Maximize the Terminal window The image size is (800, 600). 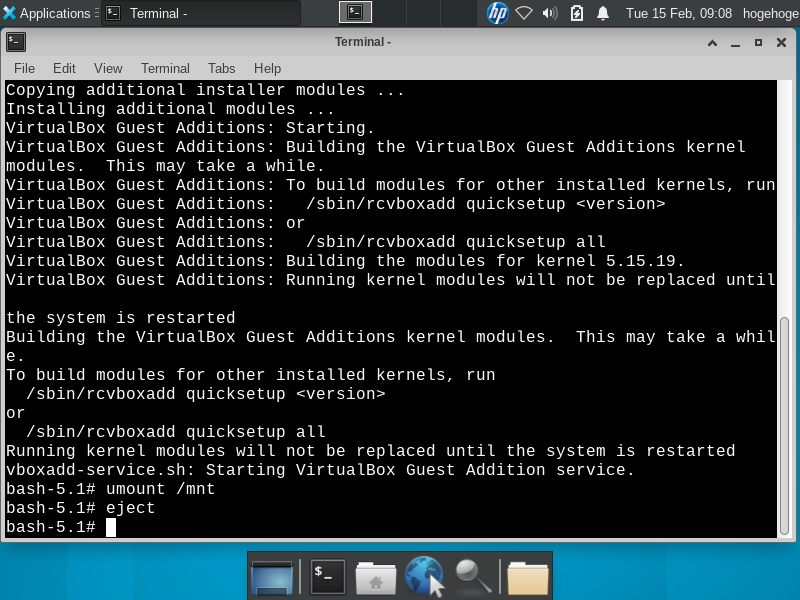758,42
